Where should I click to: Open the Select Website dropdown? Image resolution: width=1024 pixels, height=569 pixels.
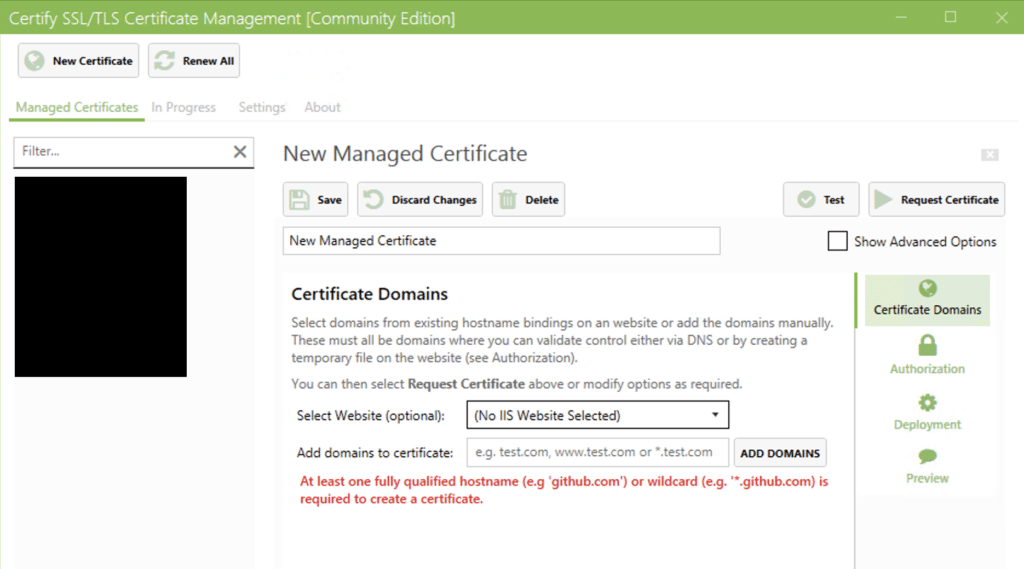[598, 415]
